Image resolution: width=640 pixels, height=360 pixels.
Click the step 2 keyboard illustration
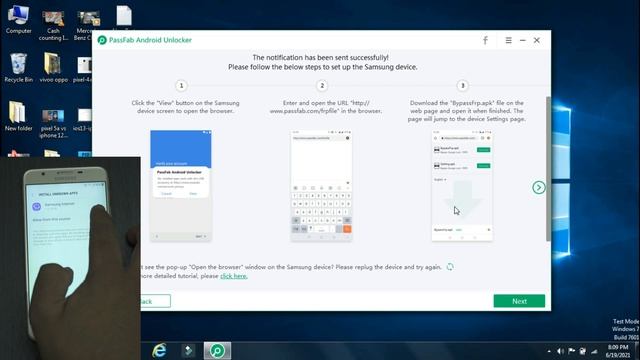click(x=321, y=186)
